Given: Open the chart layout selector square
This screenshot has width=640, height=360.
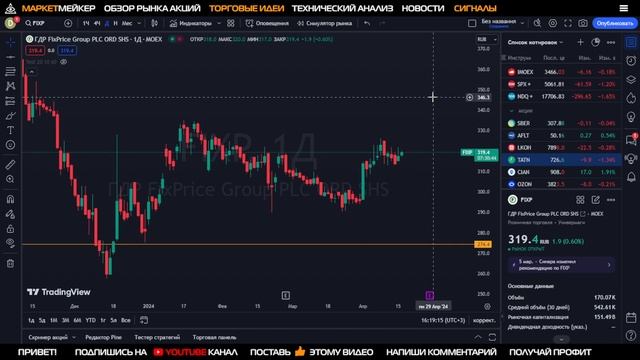Looking at the screenshot, I should click(x=472, y=23).
